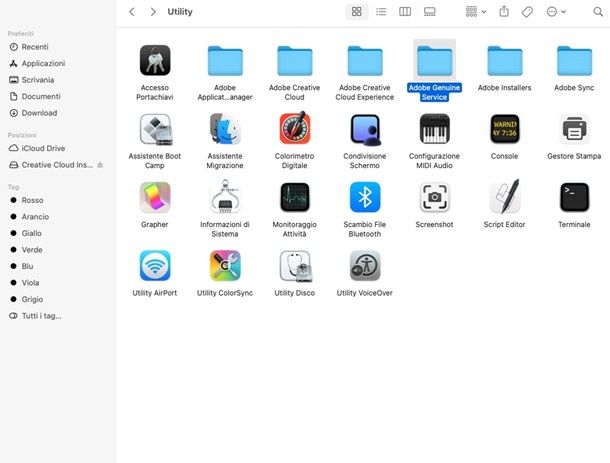Switch to column view
Screen dimensions: 610x463
pos(405,12)
